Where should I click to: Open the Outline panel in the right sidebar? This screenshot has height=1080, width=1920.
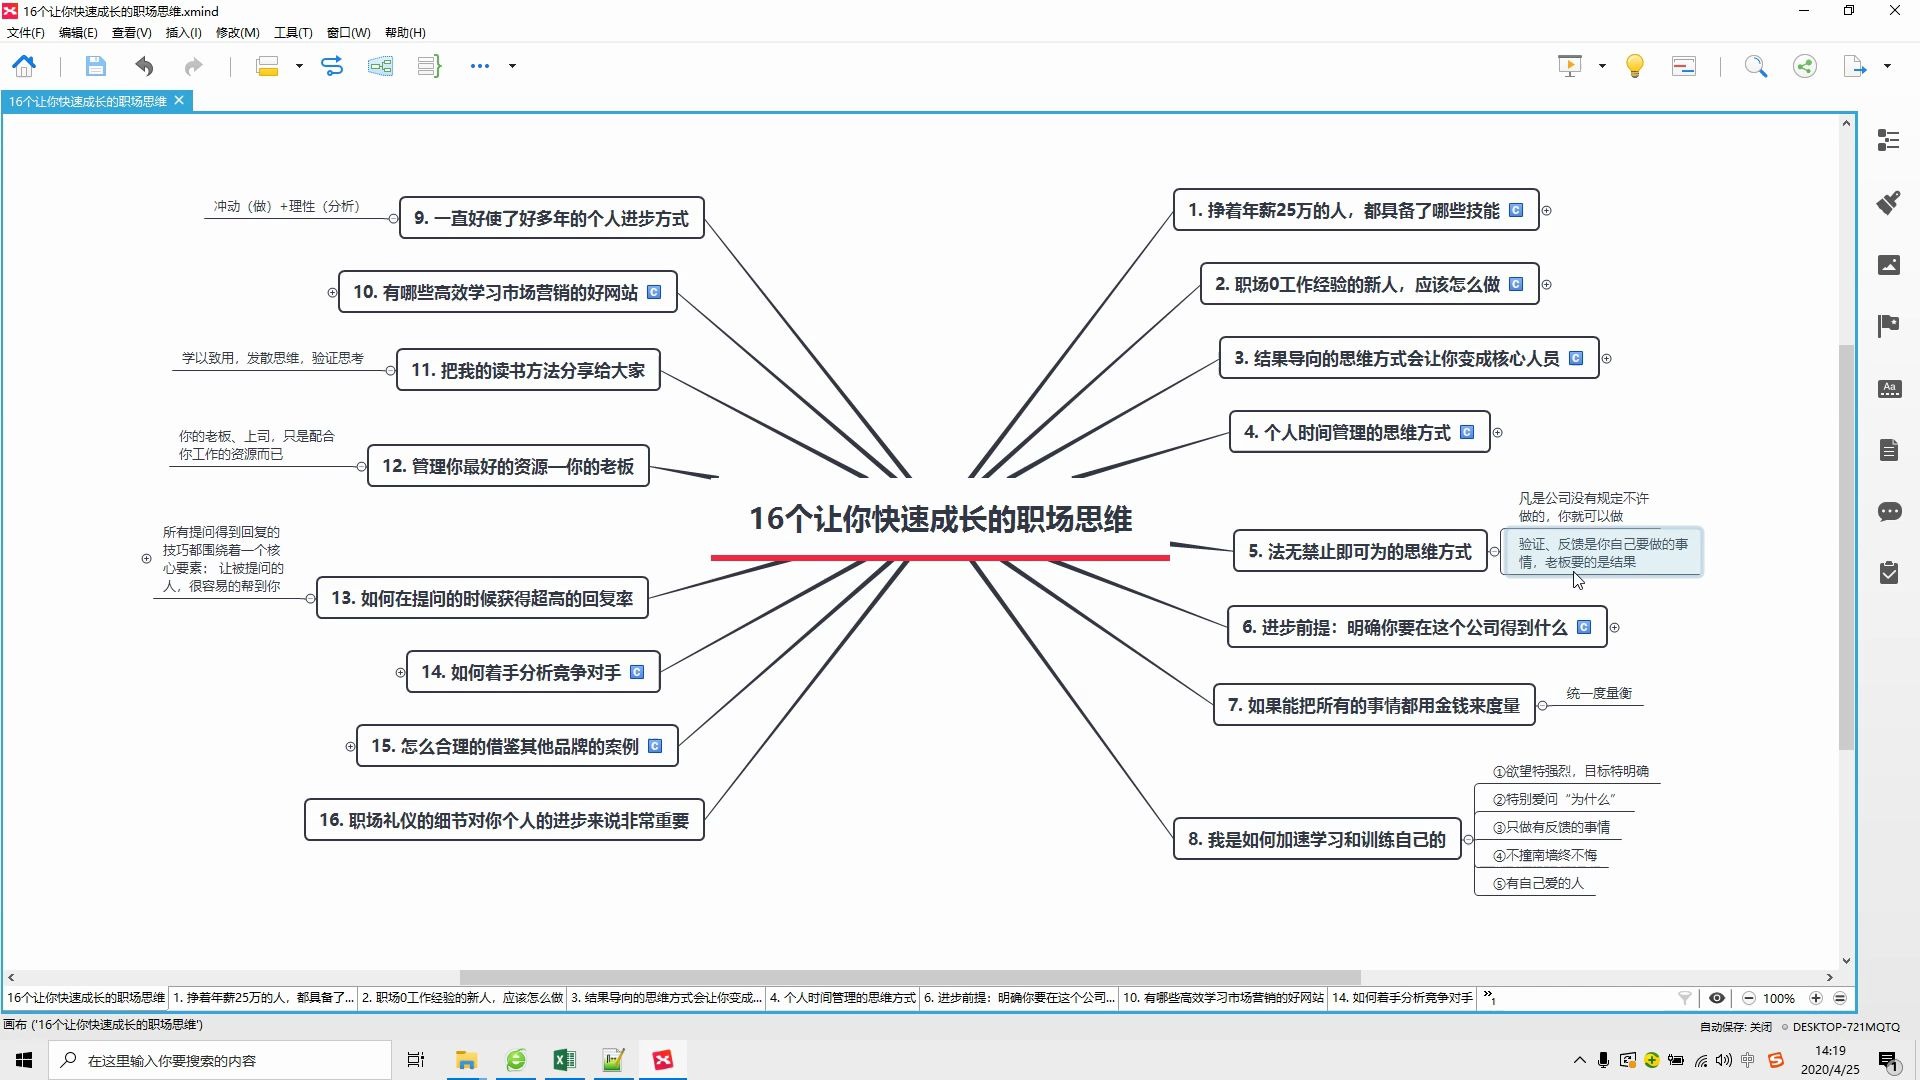point(1889,140)
